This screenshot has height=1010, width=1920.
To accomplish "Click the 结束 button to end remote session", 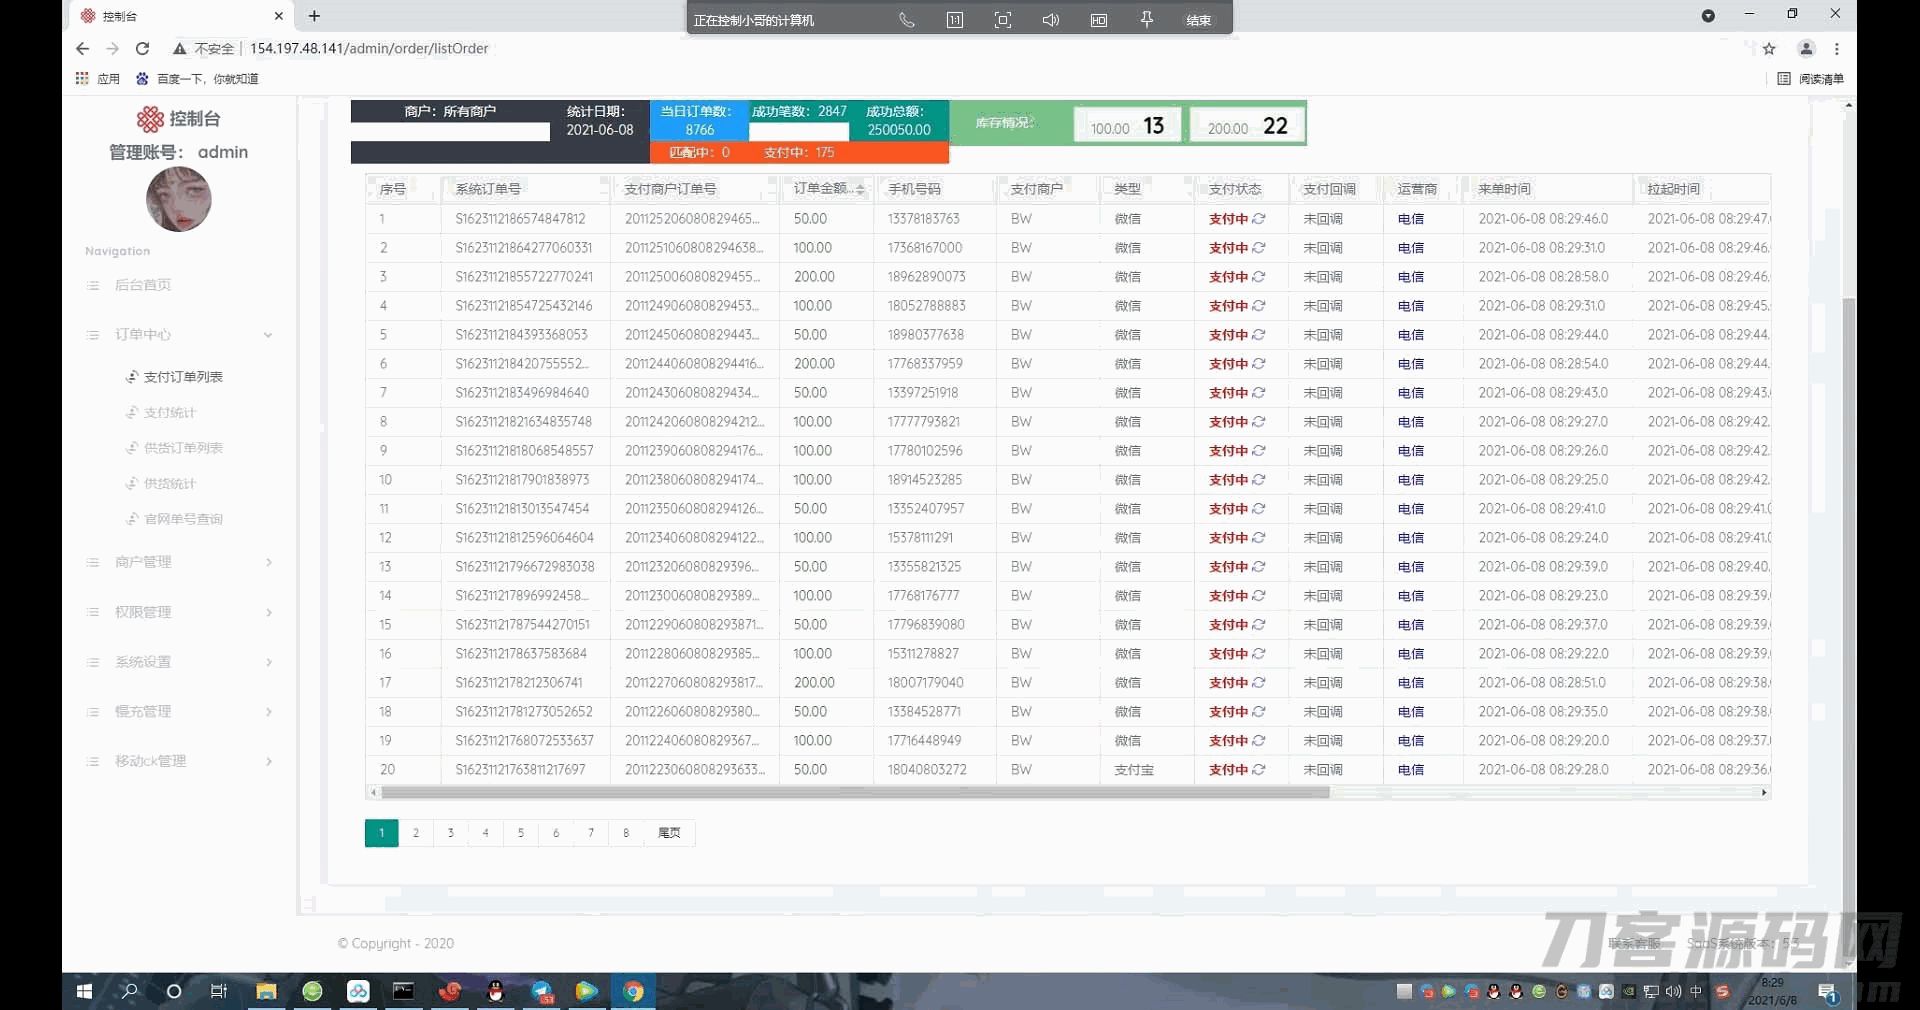I will [x=1198, y=20].
